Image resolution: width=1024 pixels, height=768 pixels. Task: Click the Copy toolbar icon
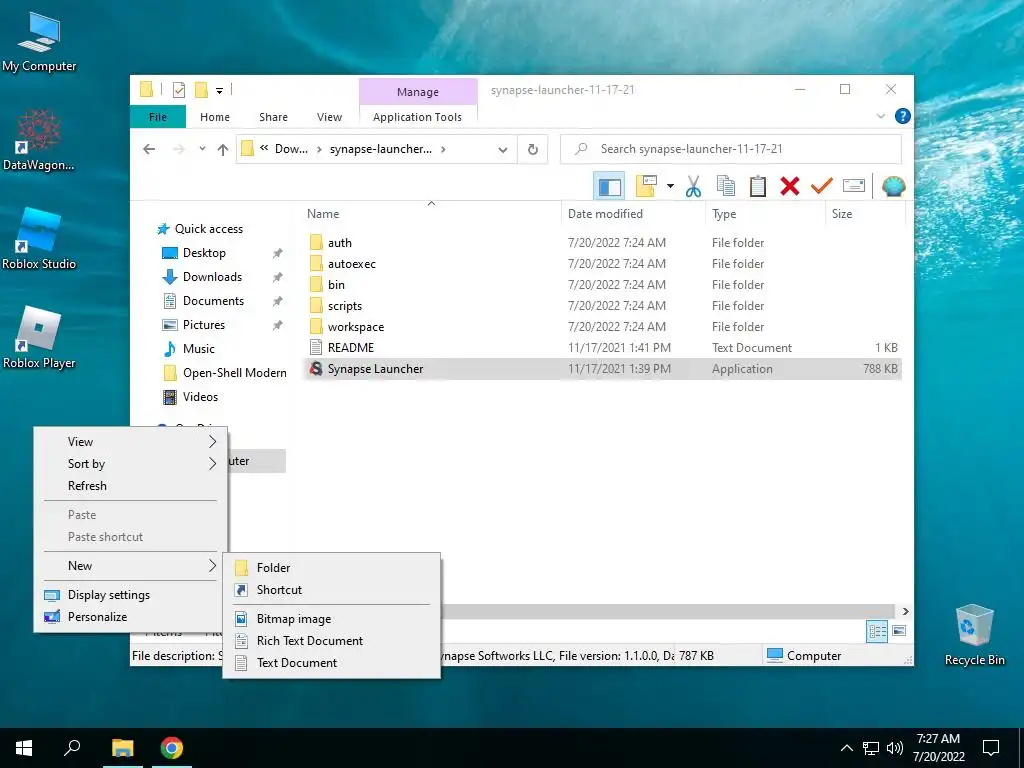pos(726,186)
